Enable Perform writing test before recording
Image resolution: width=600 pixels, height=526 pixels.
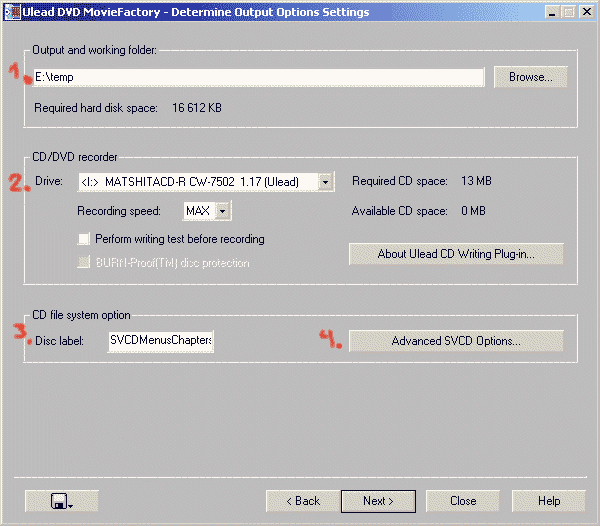(84, 239)
